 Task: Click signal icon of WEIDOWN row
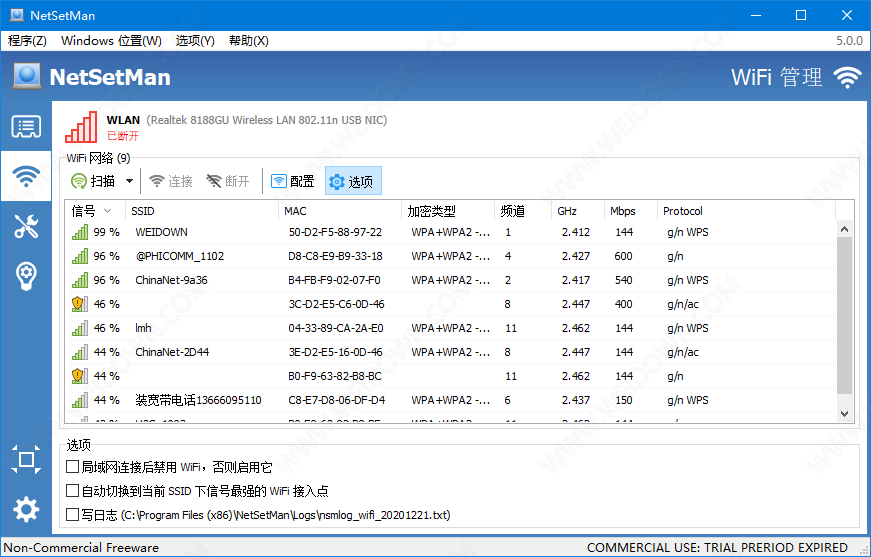pos(80,232)
